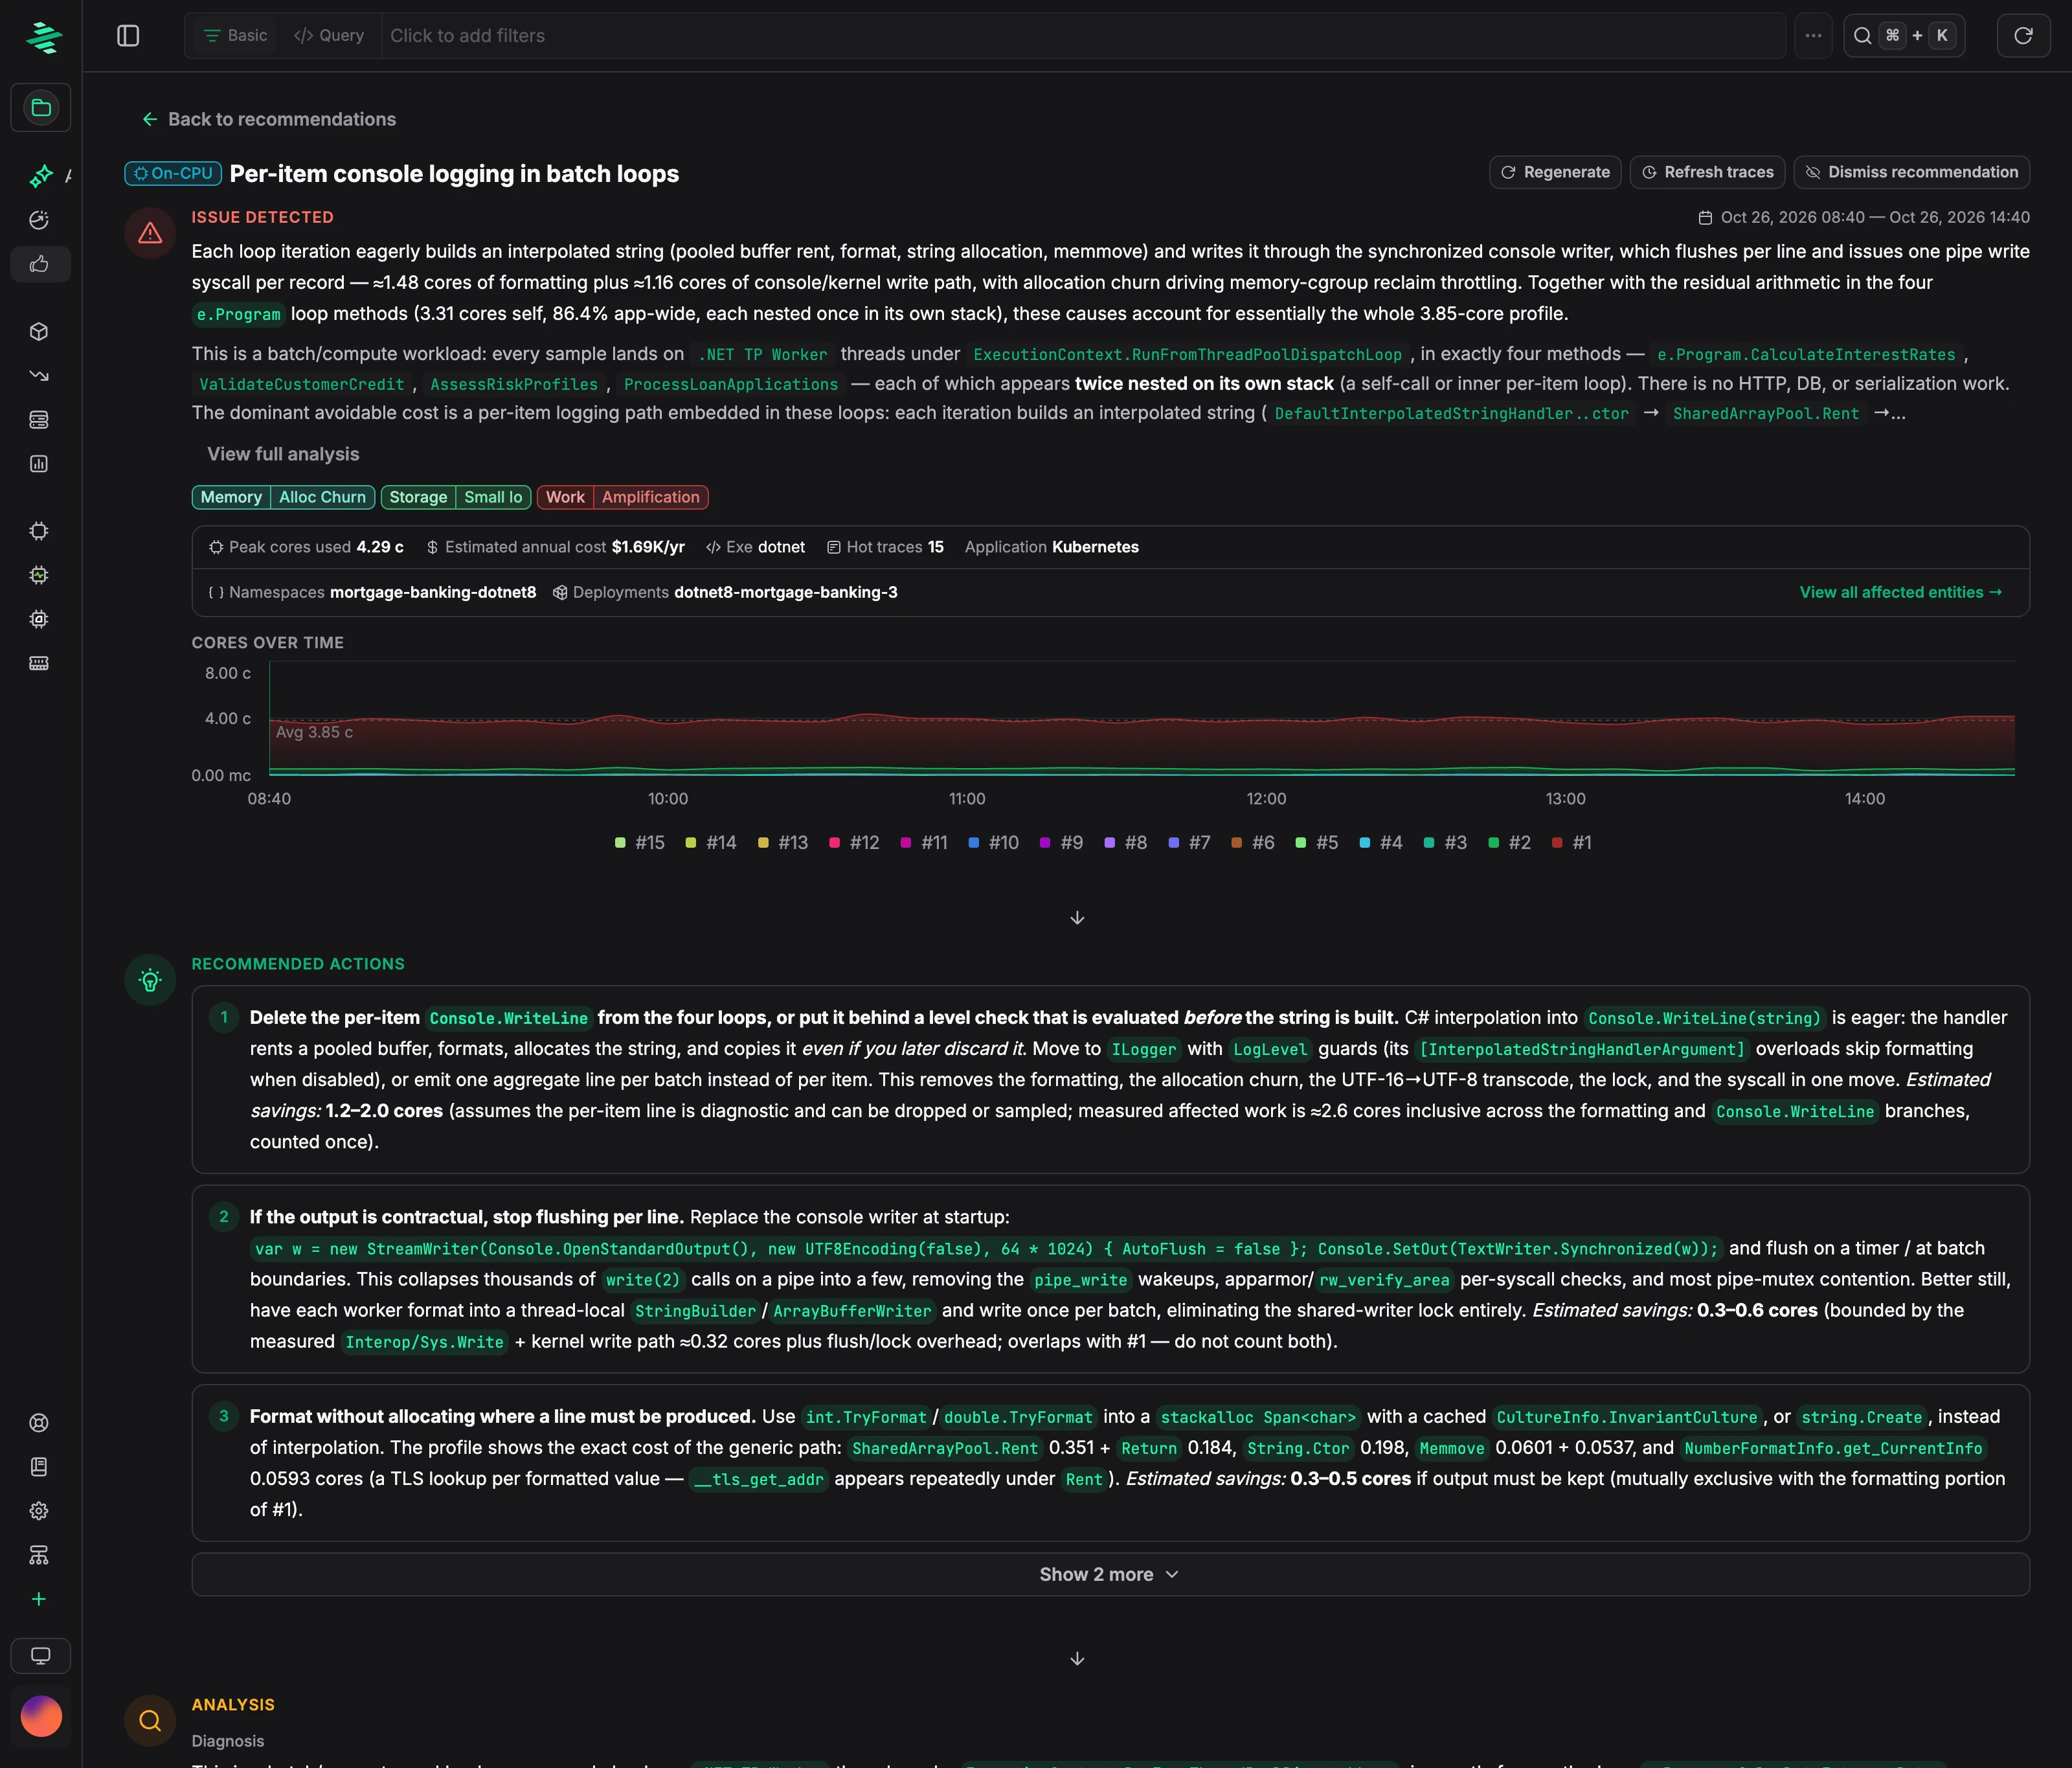Open the user avatar at sidebar bottom

[x=41, y=1716]
